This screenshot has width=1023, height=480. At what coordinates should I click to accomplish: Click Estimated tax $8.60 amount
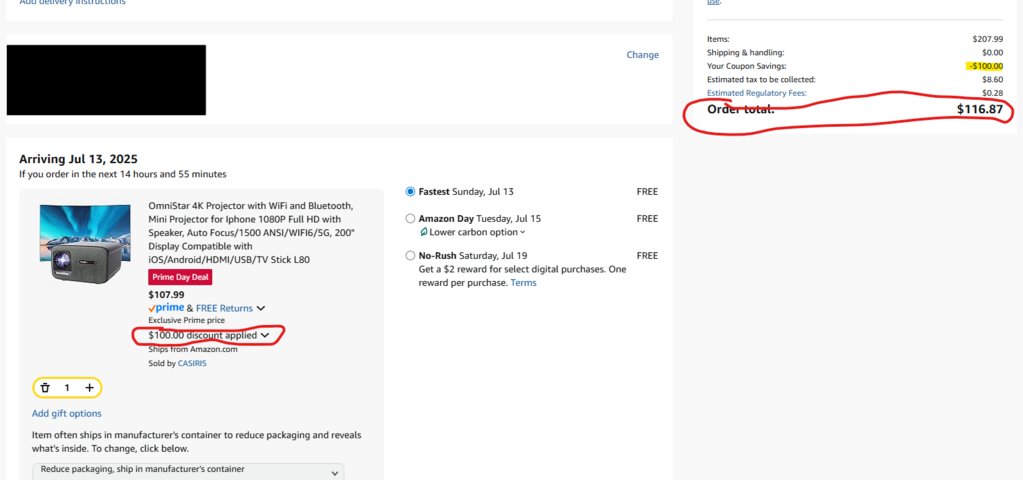click(x=993, y=80)
